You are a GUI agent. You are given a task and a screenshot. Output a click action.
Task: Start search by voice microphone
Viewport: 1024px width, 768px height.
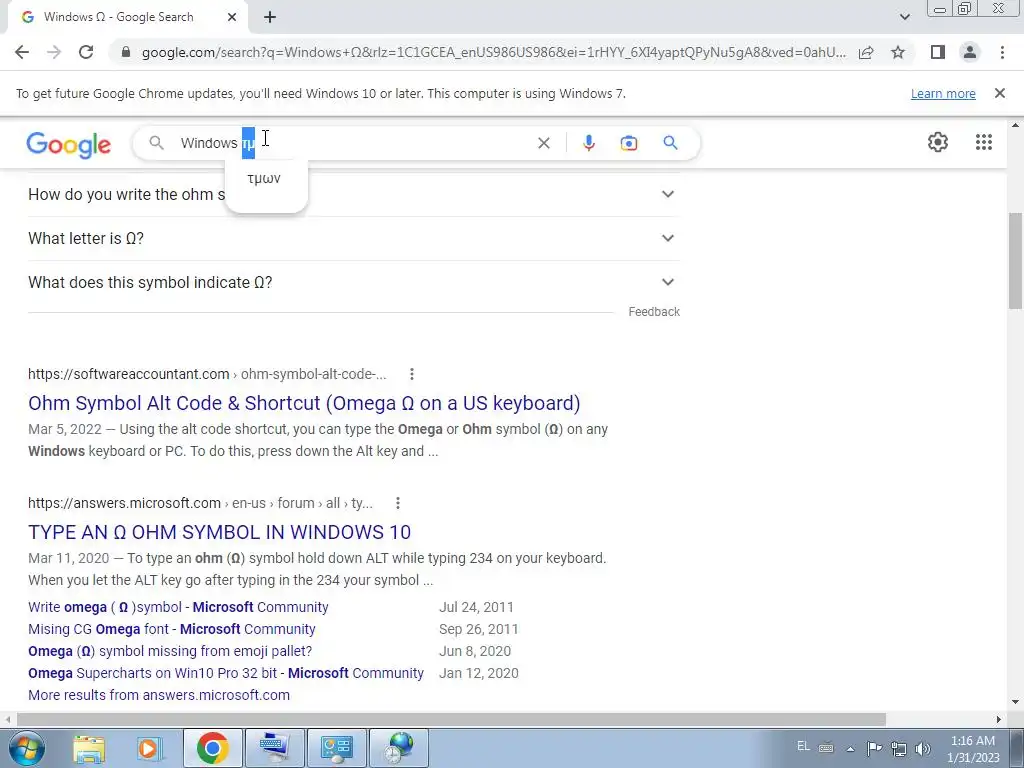[588, 143]
